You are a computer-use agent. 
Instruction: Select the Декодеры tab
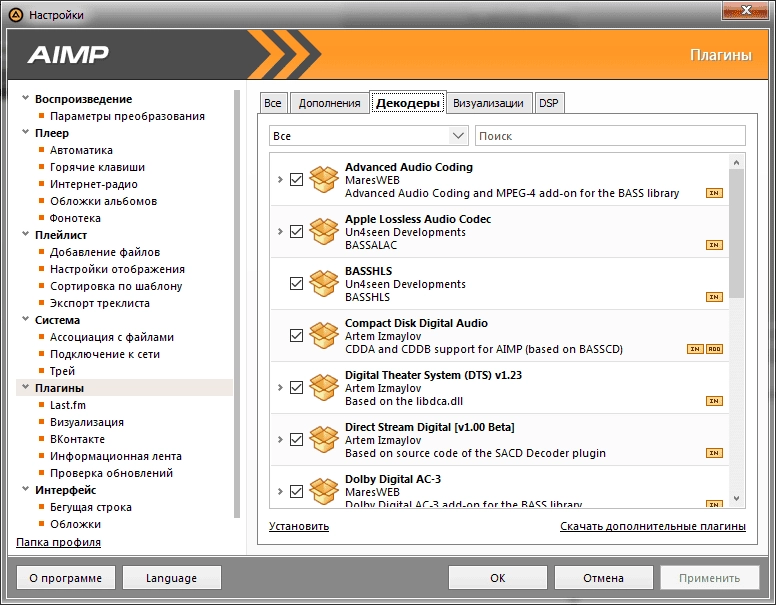pos(408,102)
